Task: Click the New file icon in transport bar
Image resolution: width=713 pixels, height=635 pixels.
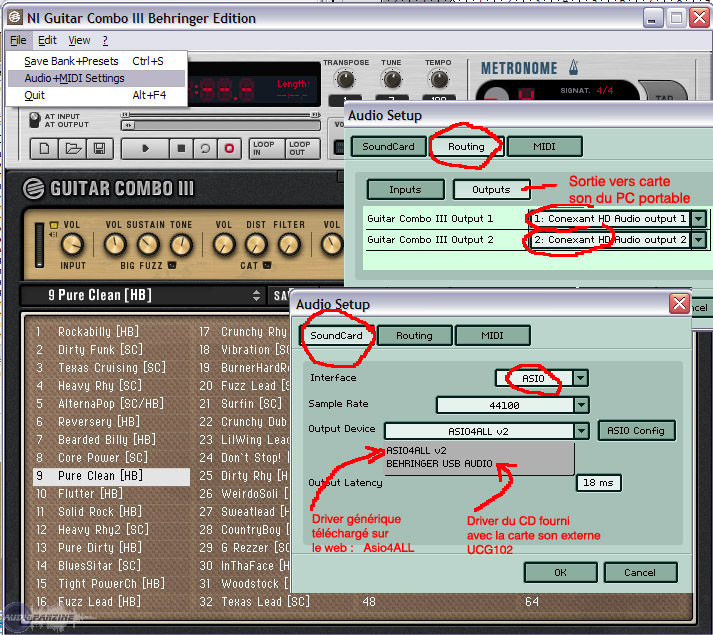Action: (44, 148)
